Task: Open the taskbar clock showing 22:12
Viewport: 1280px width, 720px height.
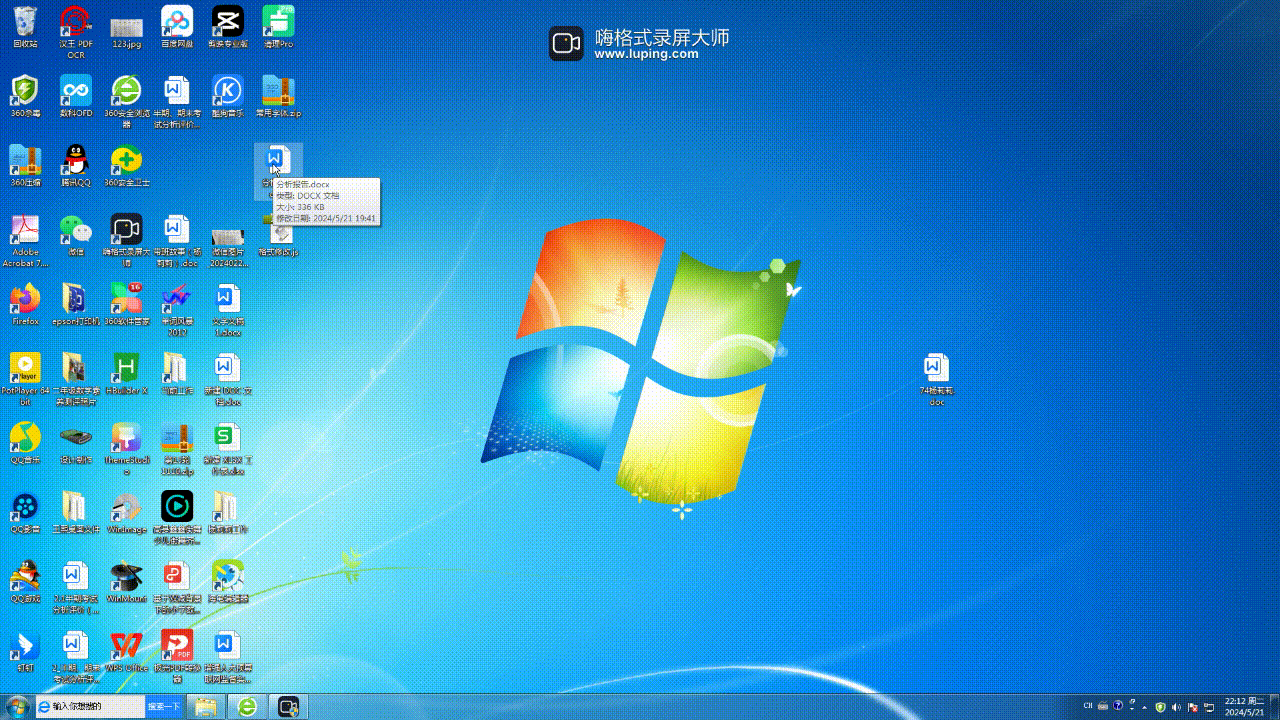Action: 1245,706
